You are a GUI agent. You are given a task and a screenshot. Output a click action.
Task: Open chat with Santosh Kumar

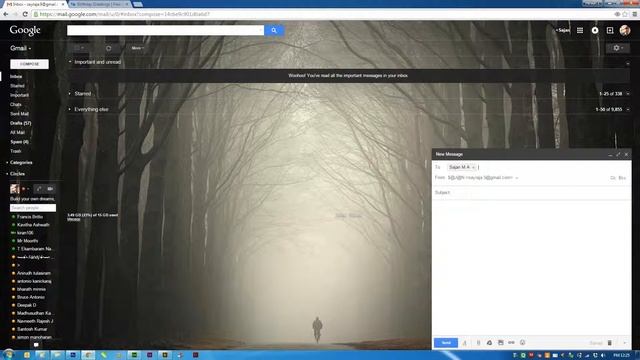tap(32, 329)
